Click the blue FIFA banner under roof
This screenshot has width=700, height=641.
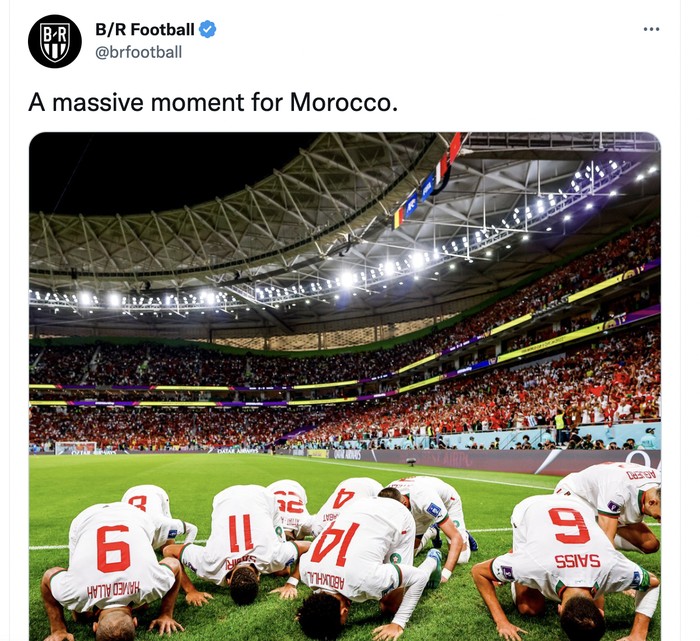(427, 187)
